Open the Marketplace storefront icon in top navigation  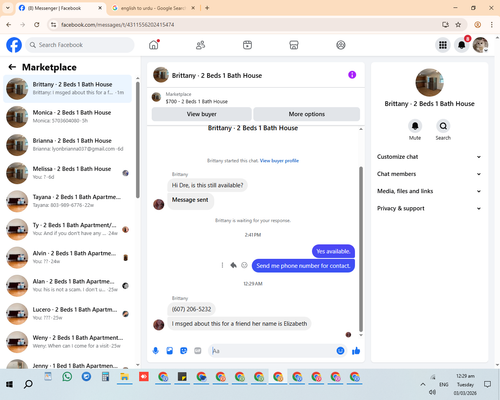click(x=294, y=45)
